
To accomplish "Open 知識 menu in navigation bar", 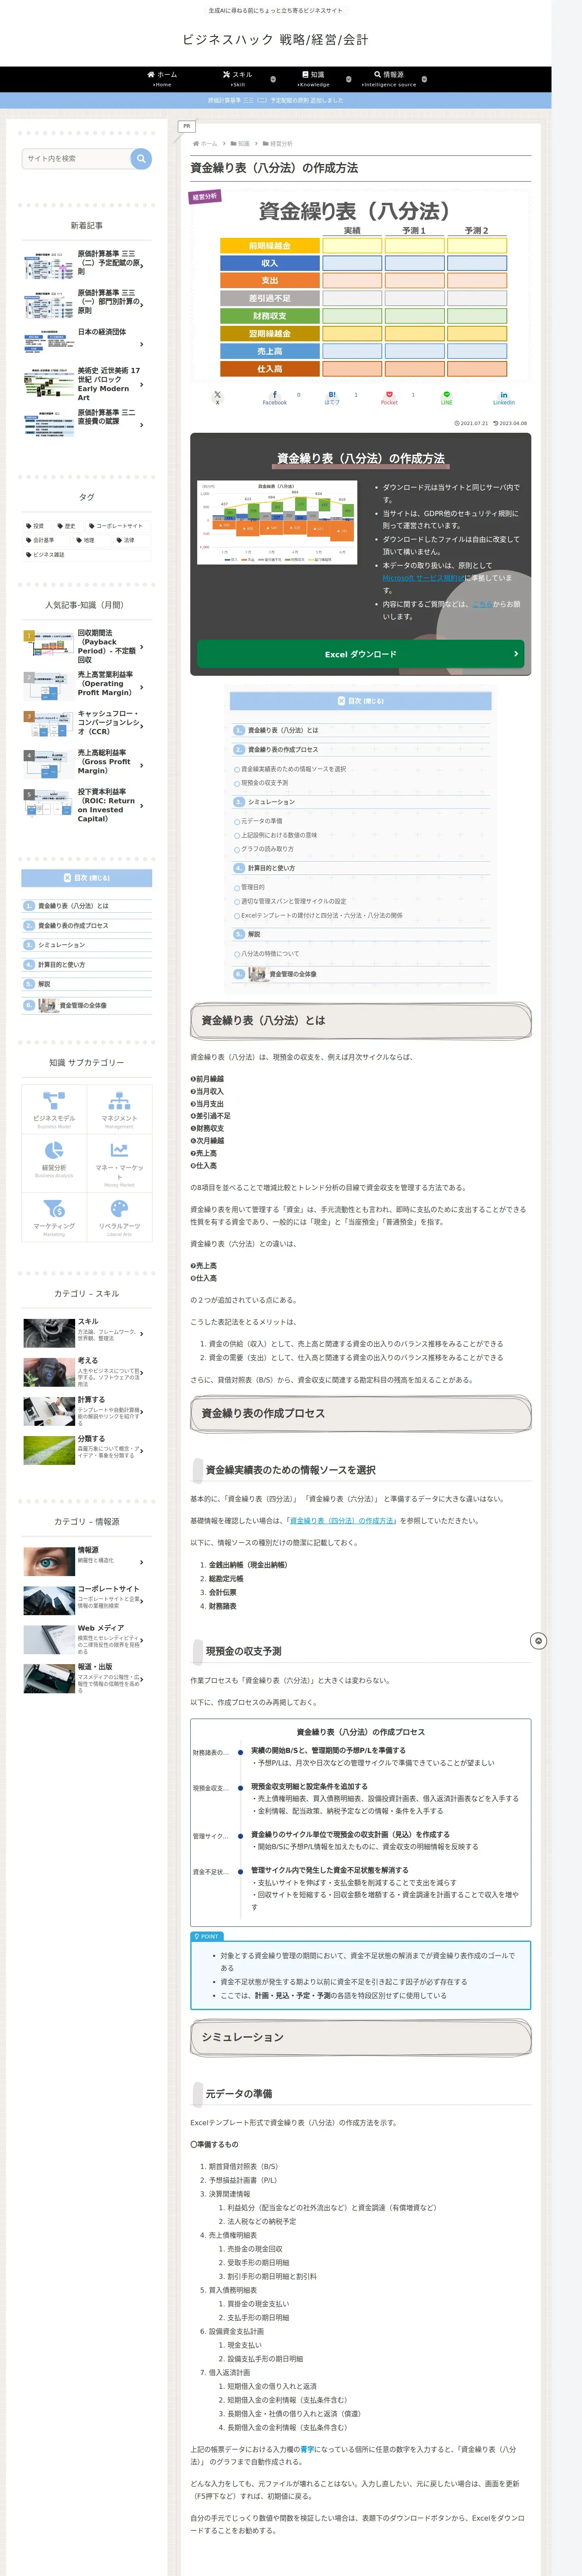I will coord(313,78).
